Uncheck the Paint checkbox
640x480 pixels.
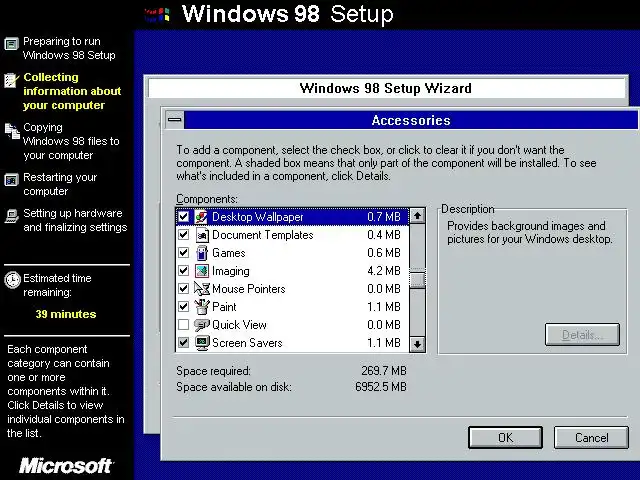(x=184, y=307)
